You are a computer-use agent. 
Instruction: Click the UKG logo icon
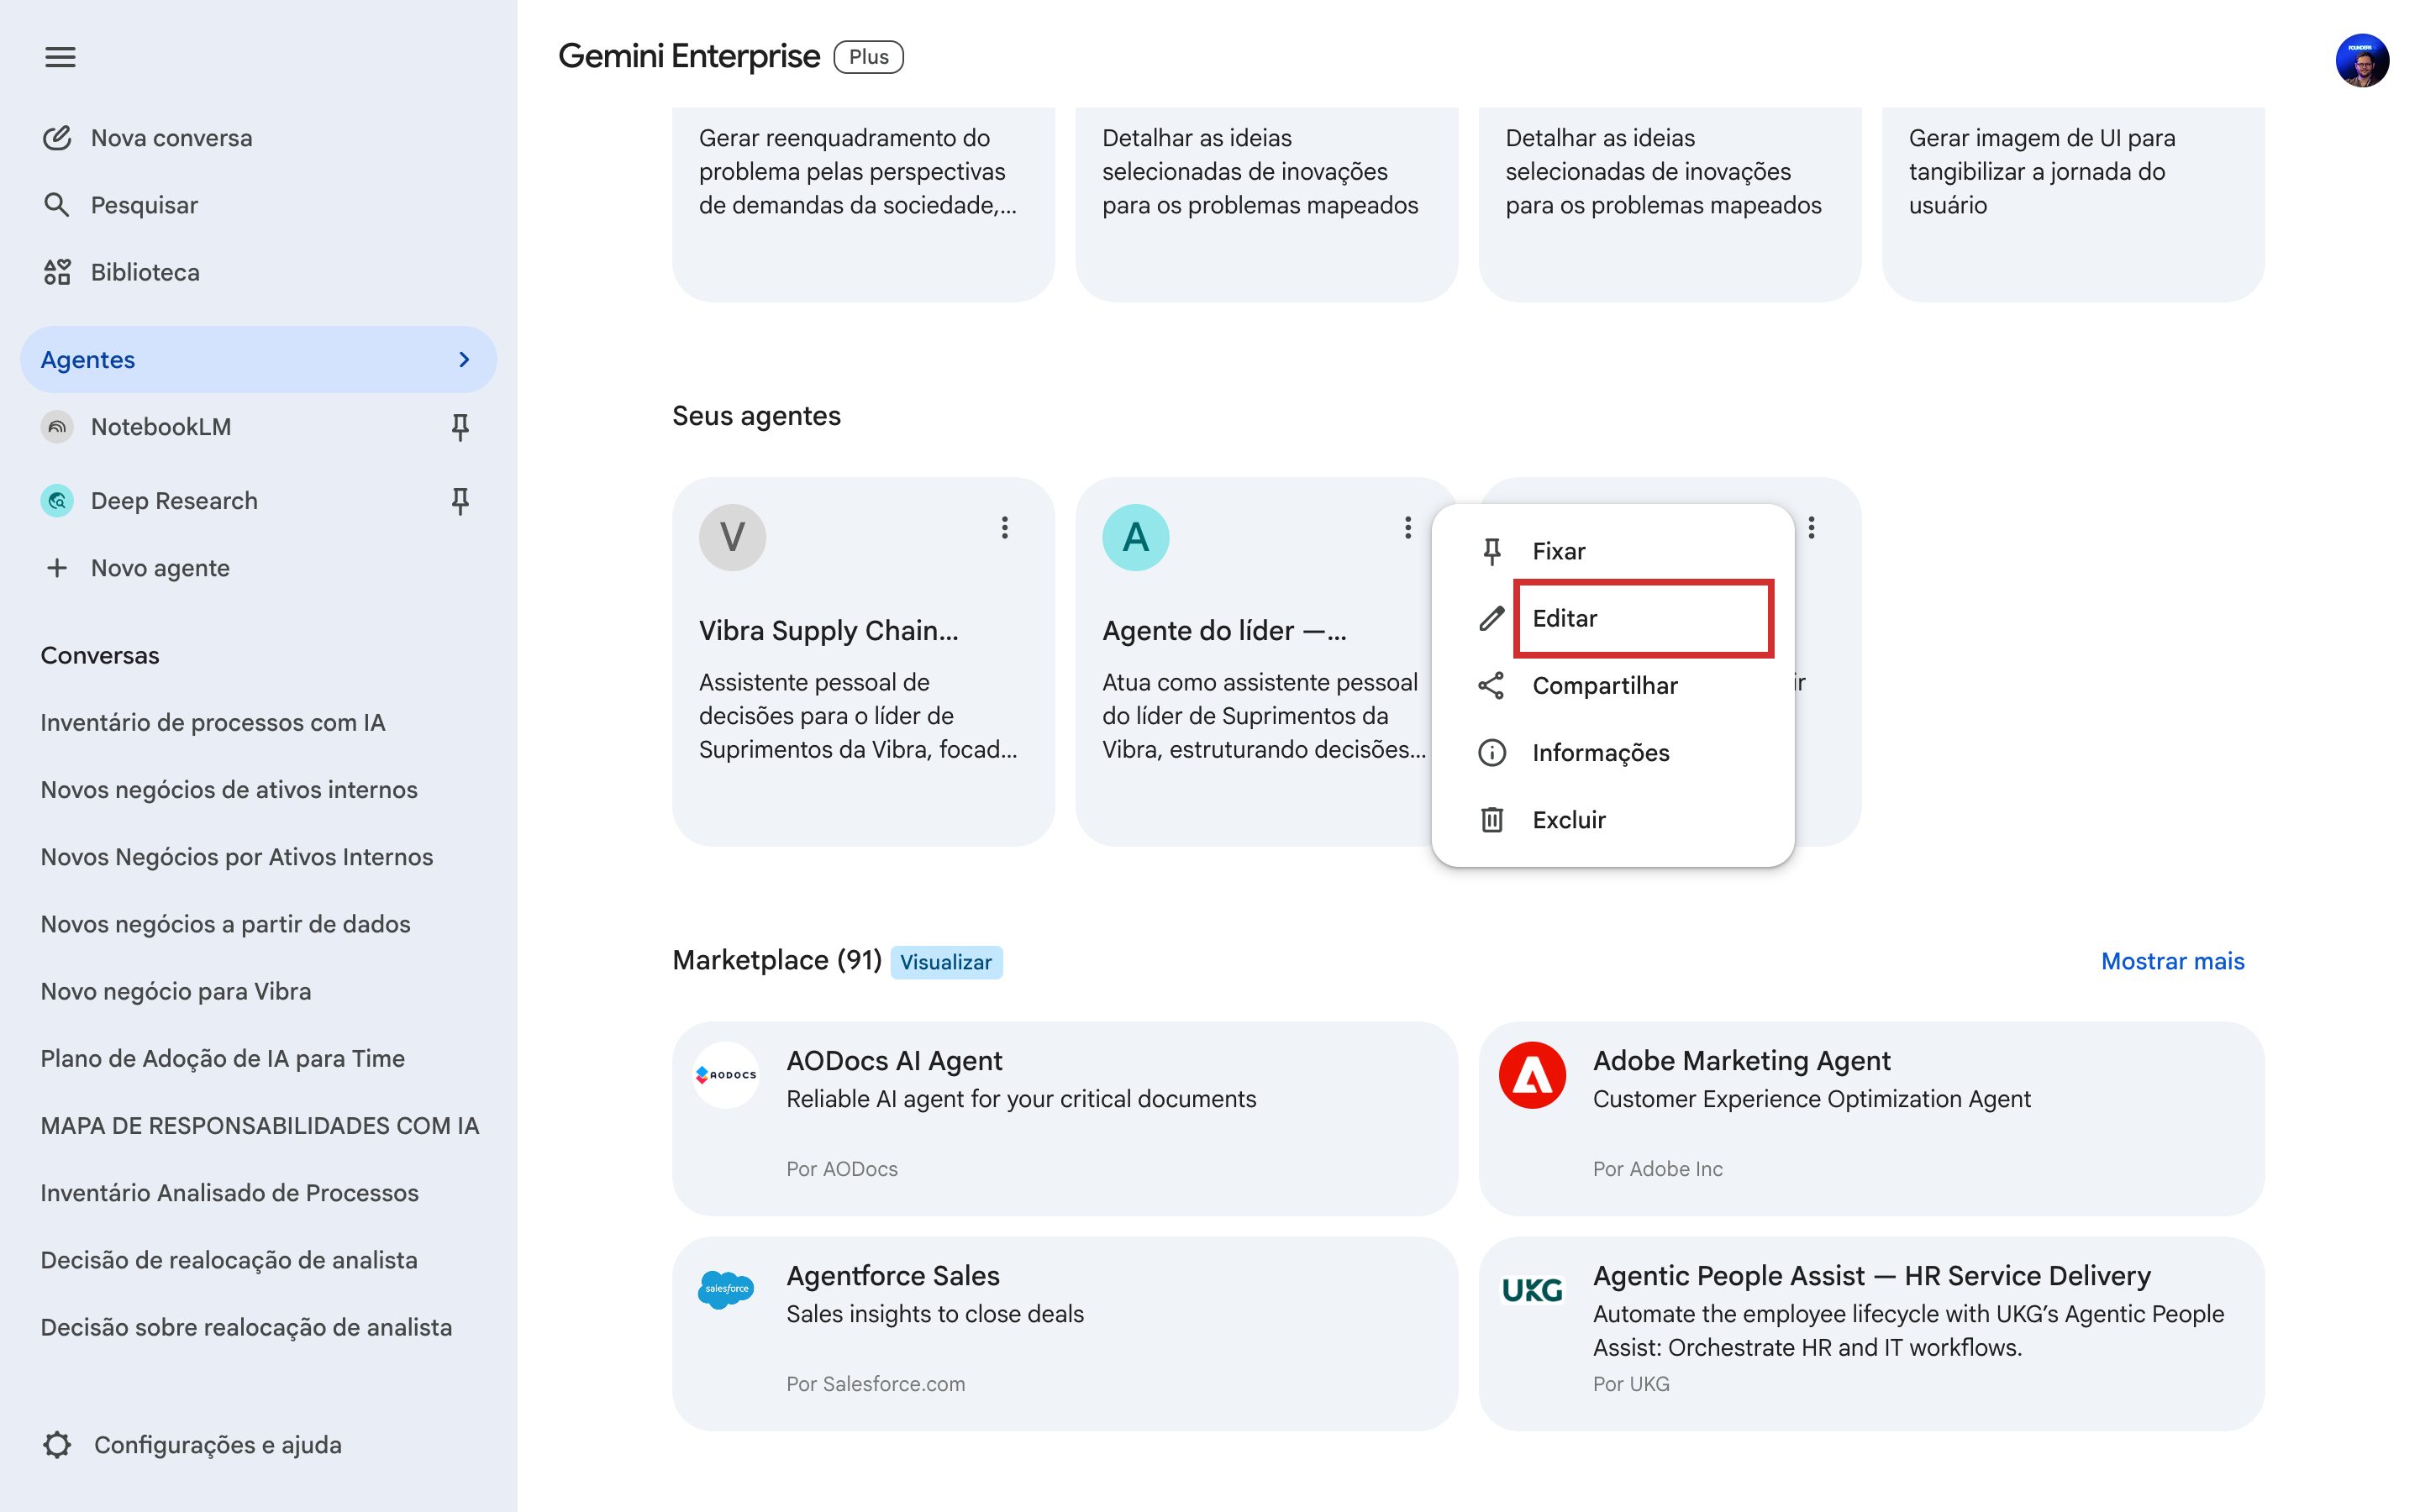[1532, 1290]
